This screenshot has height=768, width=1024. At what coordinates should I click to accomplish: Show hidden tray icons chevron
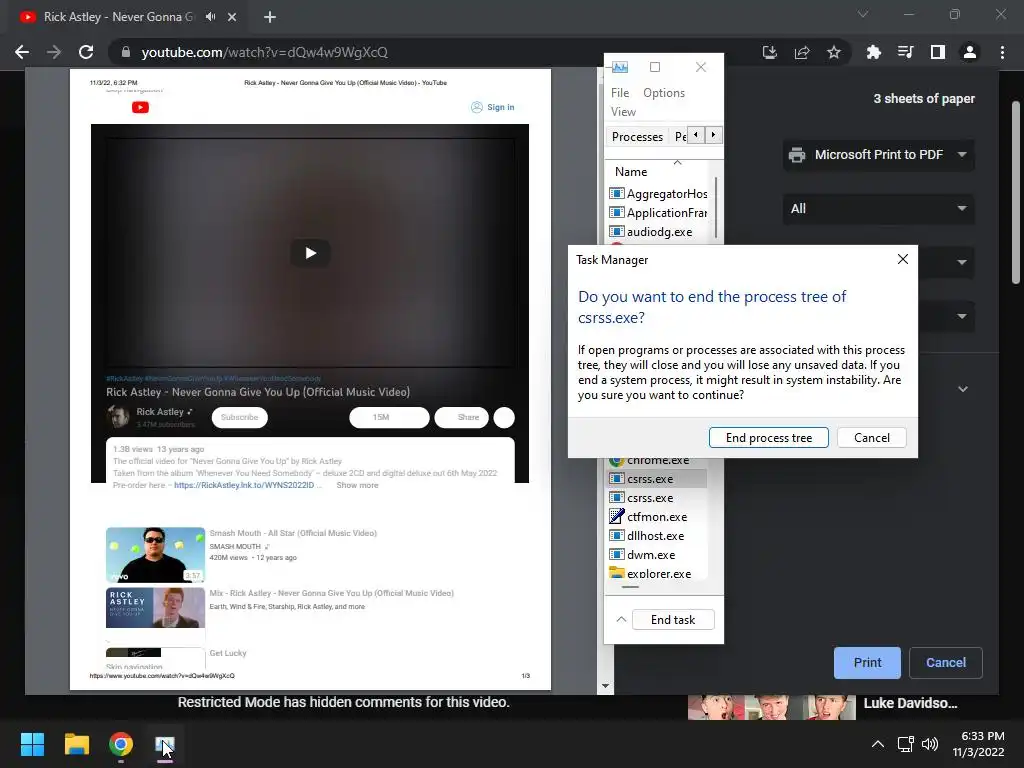(878, 744)
